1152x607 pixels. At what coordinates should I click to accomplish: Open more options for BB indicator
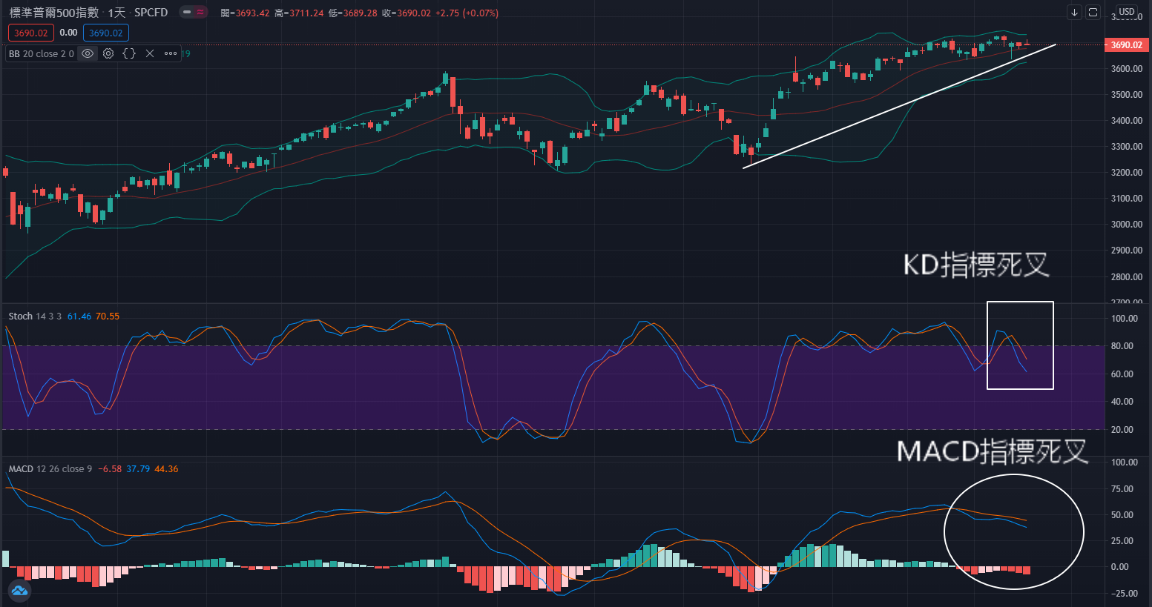(x=171, y=53)
